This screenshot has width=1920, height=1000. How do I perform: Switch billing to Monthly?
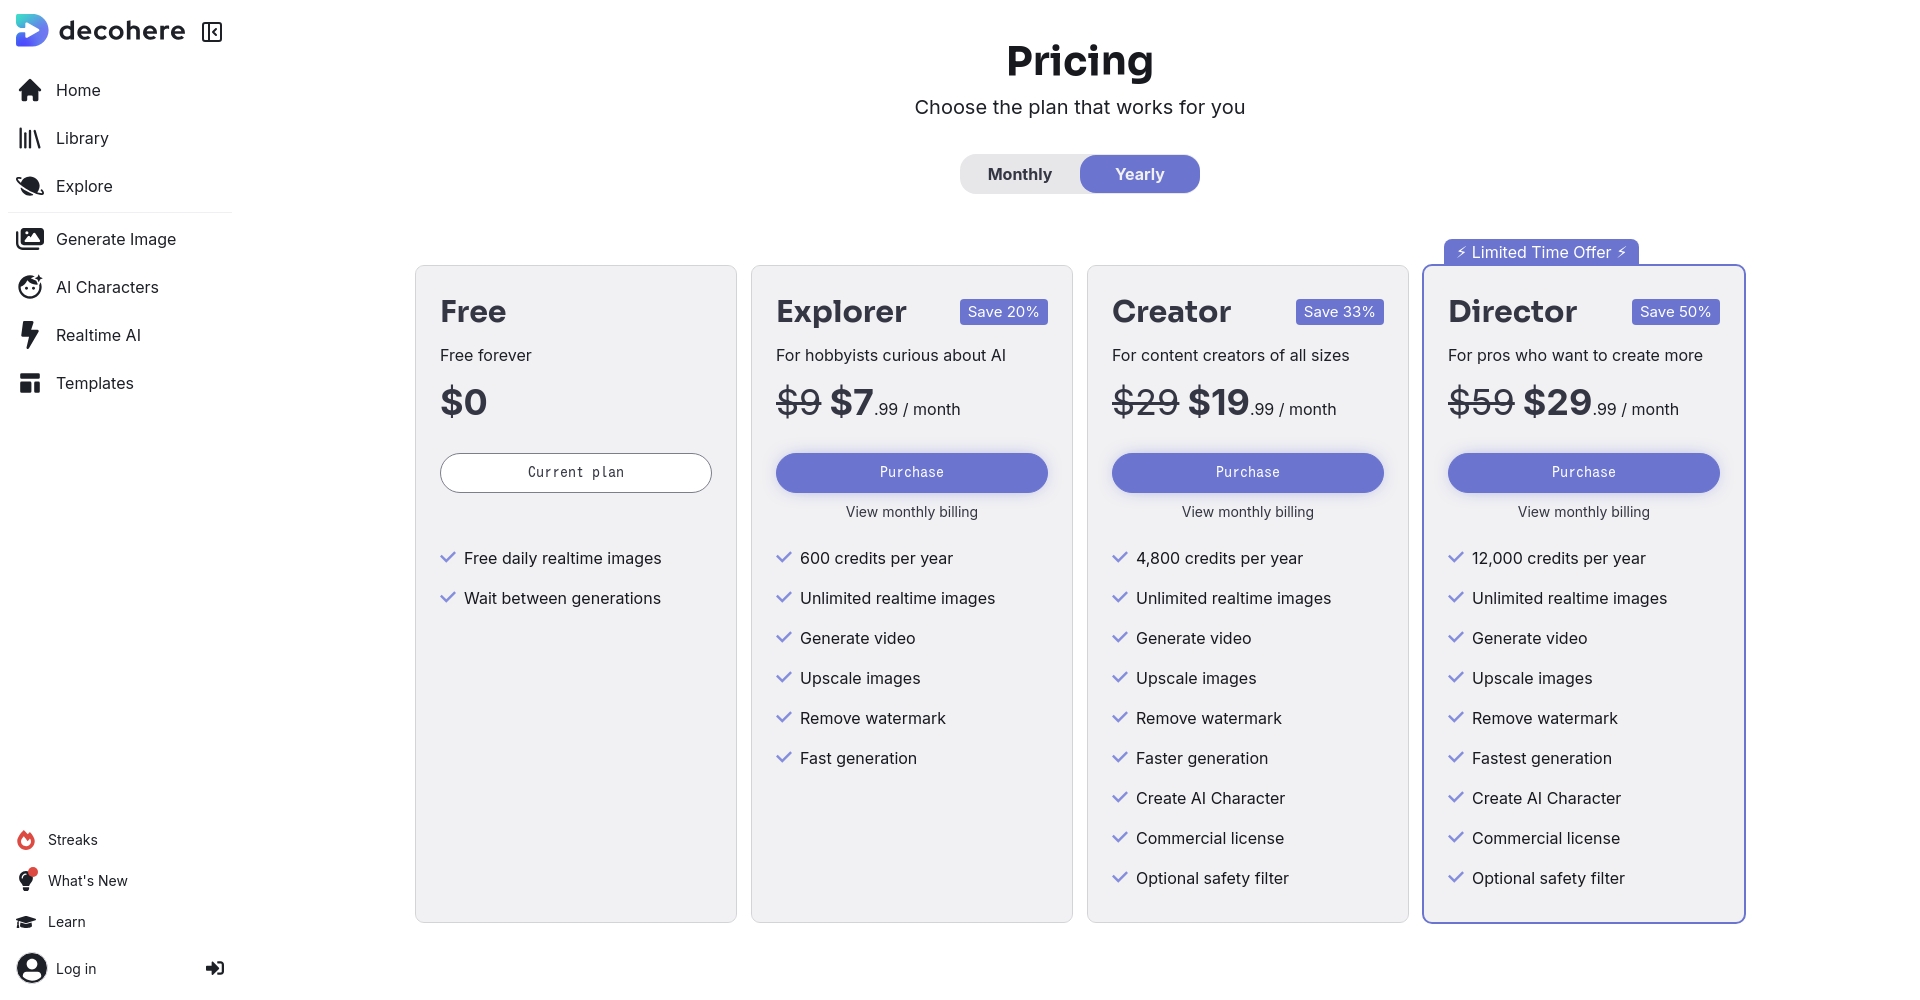point(1019,174)
